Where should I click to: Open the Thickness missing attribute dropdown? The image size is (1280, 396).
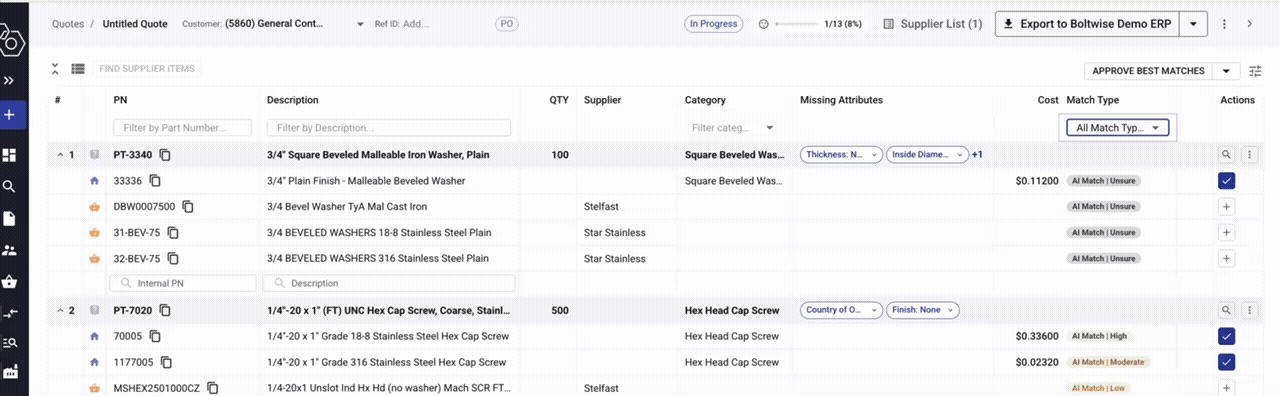[x=841, y=155]
